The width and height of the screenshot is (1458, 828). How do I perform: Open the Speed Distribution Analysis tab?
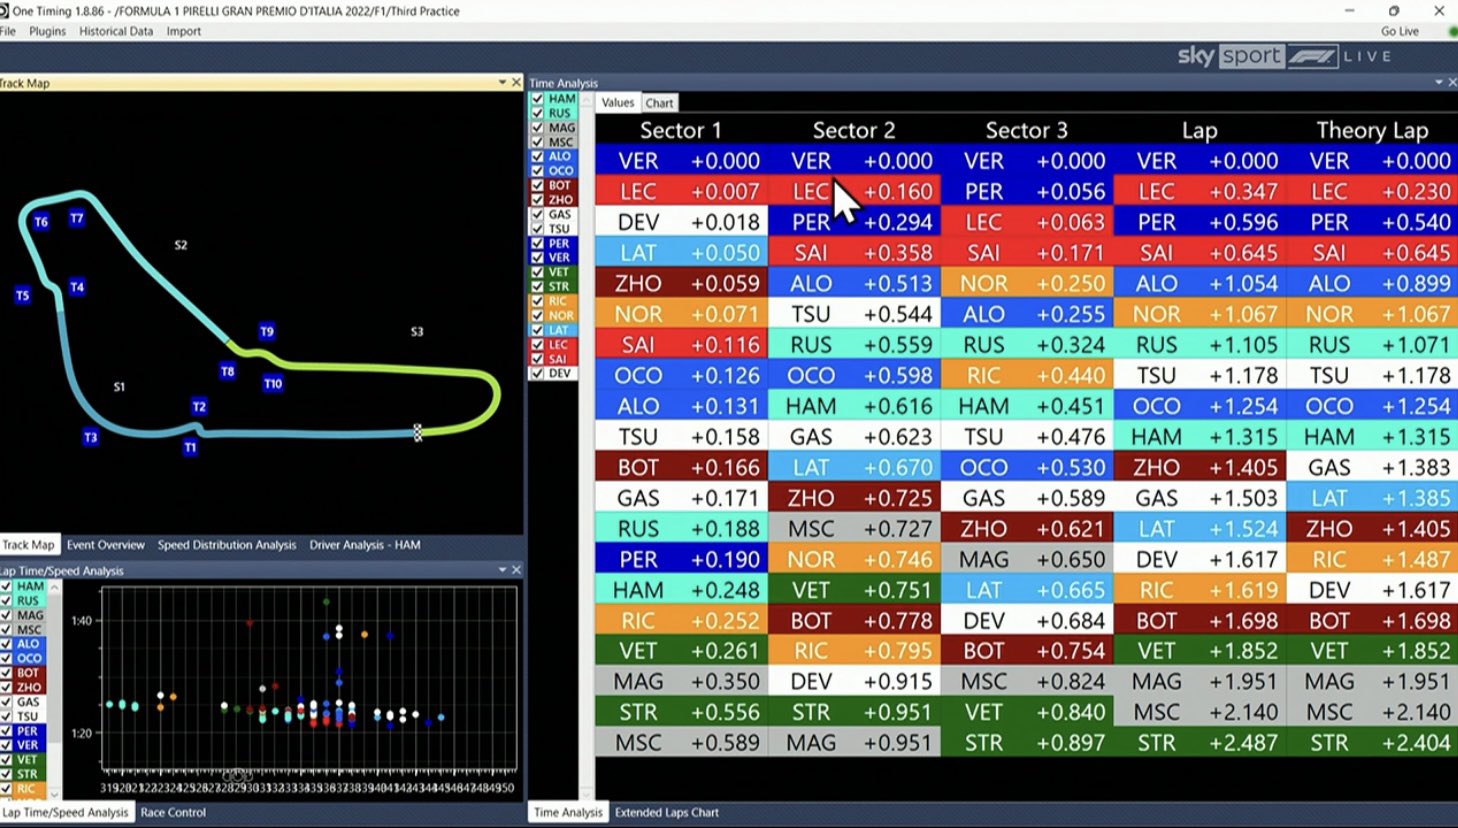(227, 545)
